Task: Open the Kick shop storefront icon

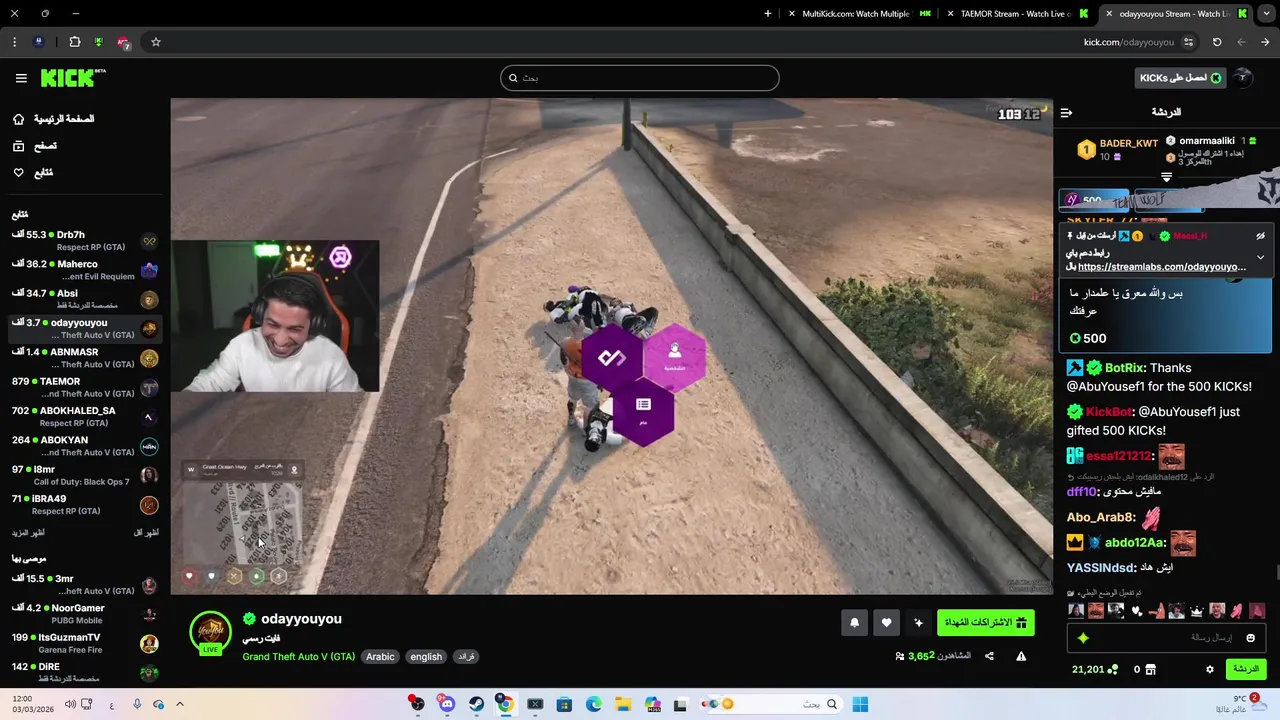Action: [x=1150, y=669]
